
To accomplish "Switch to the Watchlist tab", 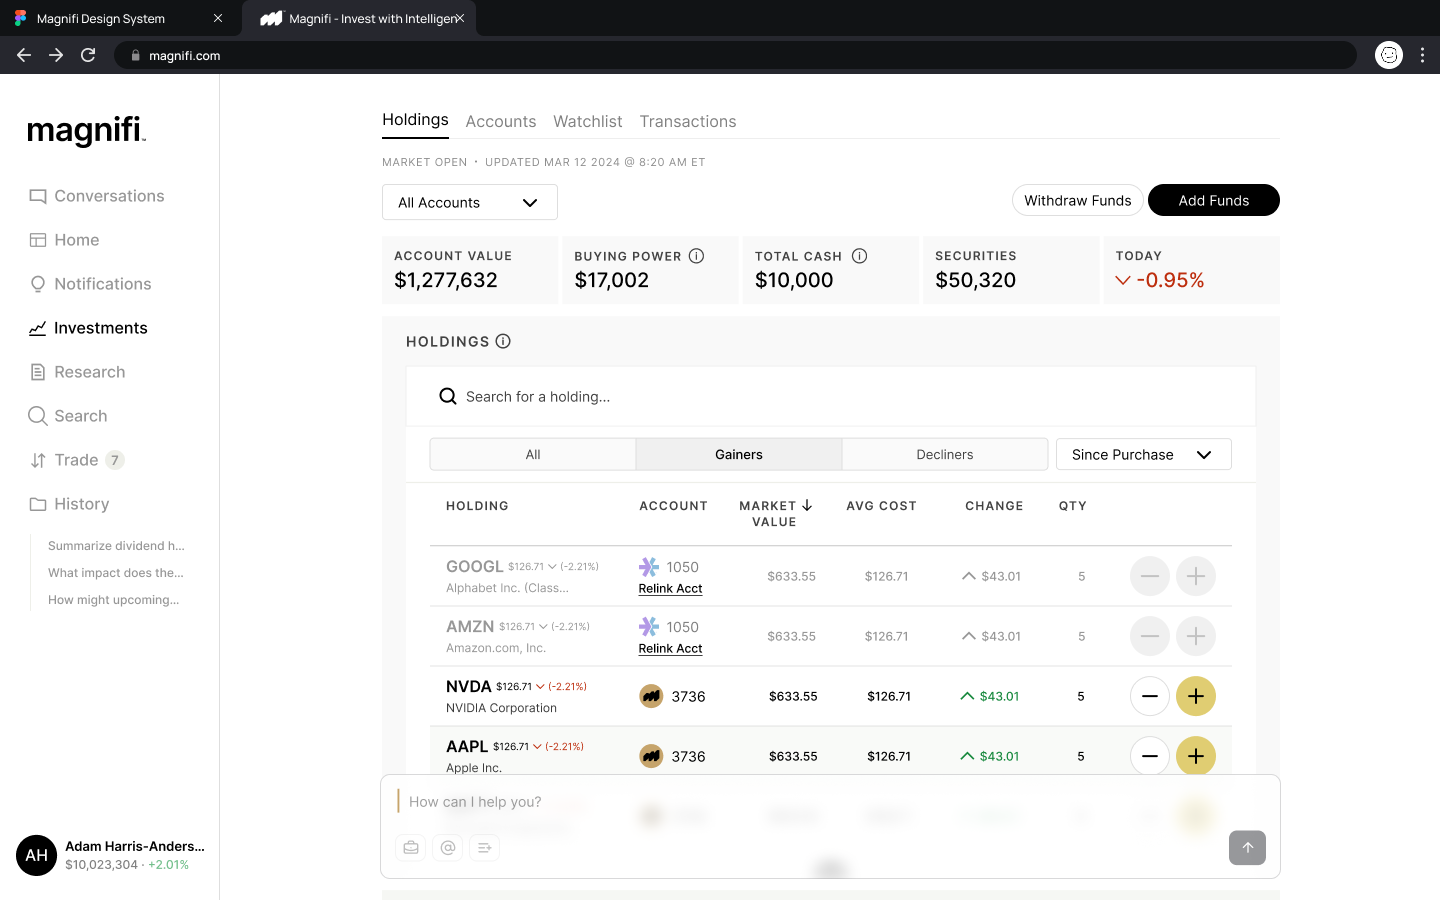I will [x=588, y=121].
